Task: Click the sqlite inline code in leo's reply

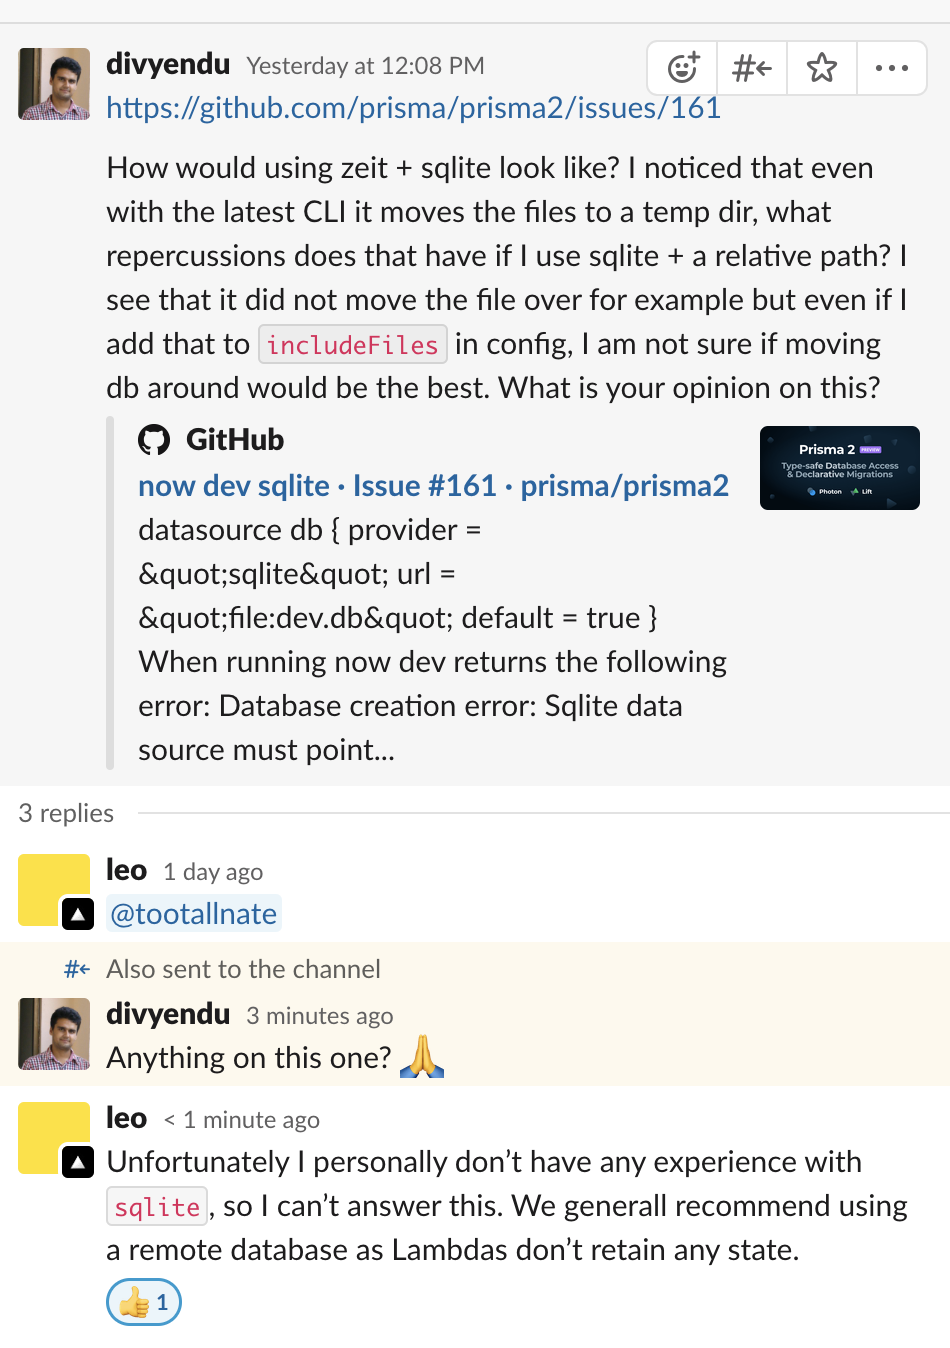Action: tap(156, 1206)
